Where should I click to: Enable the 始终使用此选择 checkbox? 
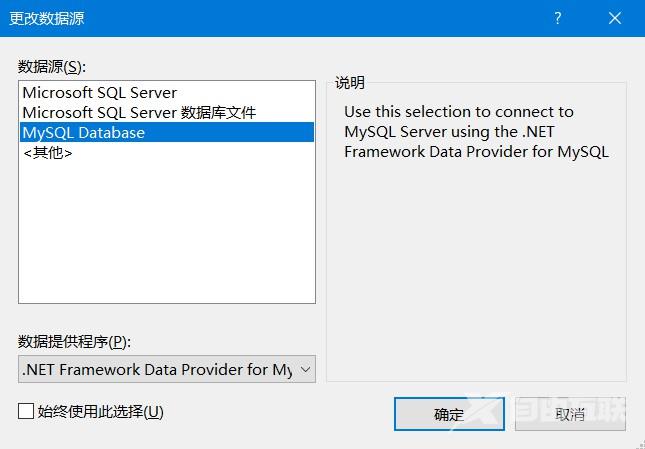[x=26, y=411]
